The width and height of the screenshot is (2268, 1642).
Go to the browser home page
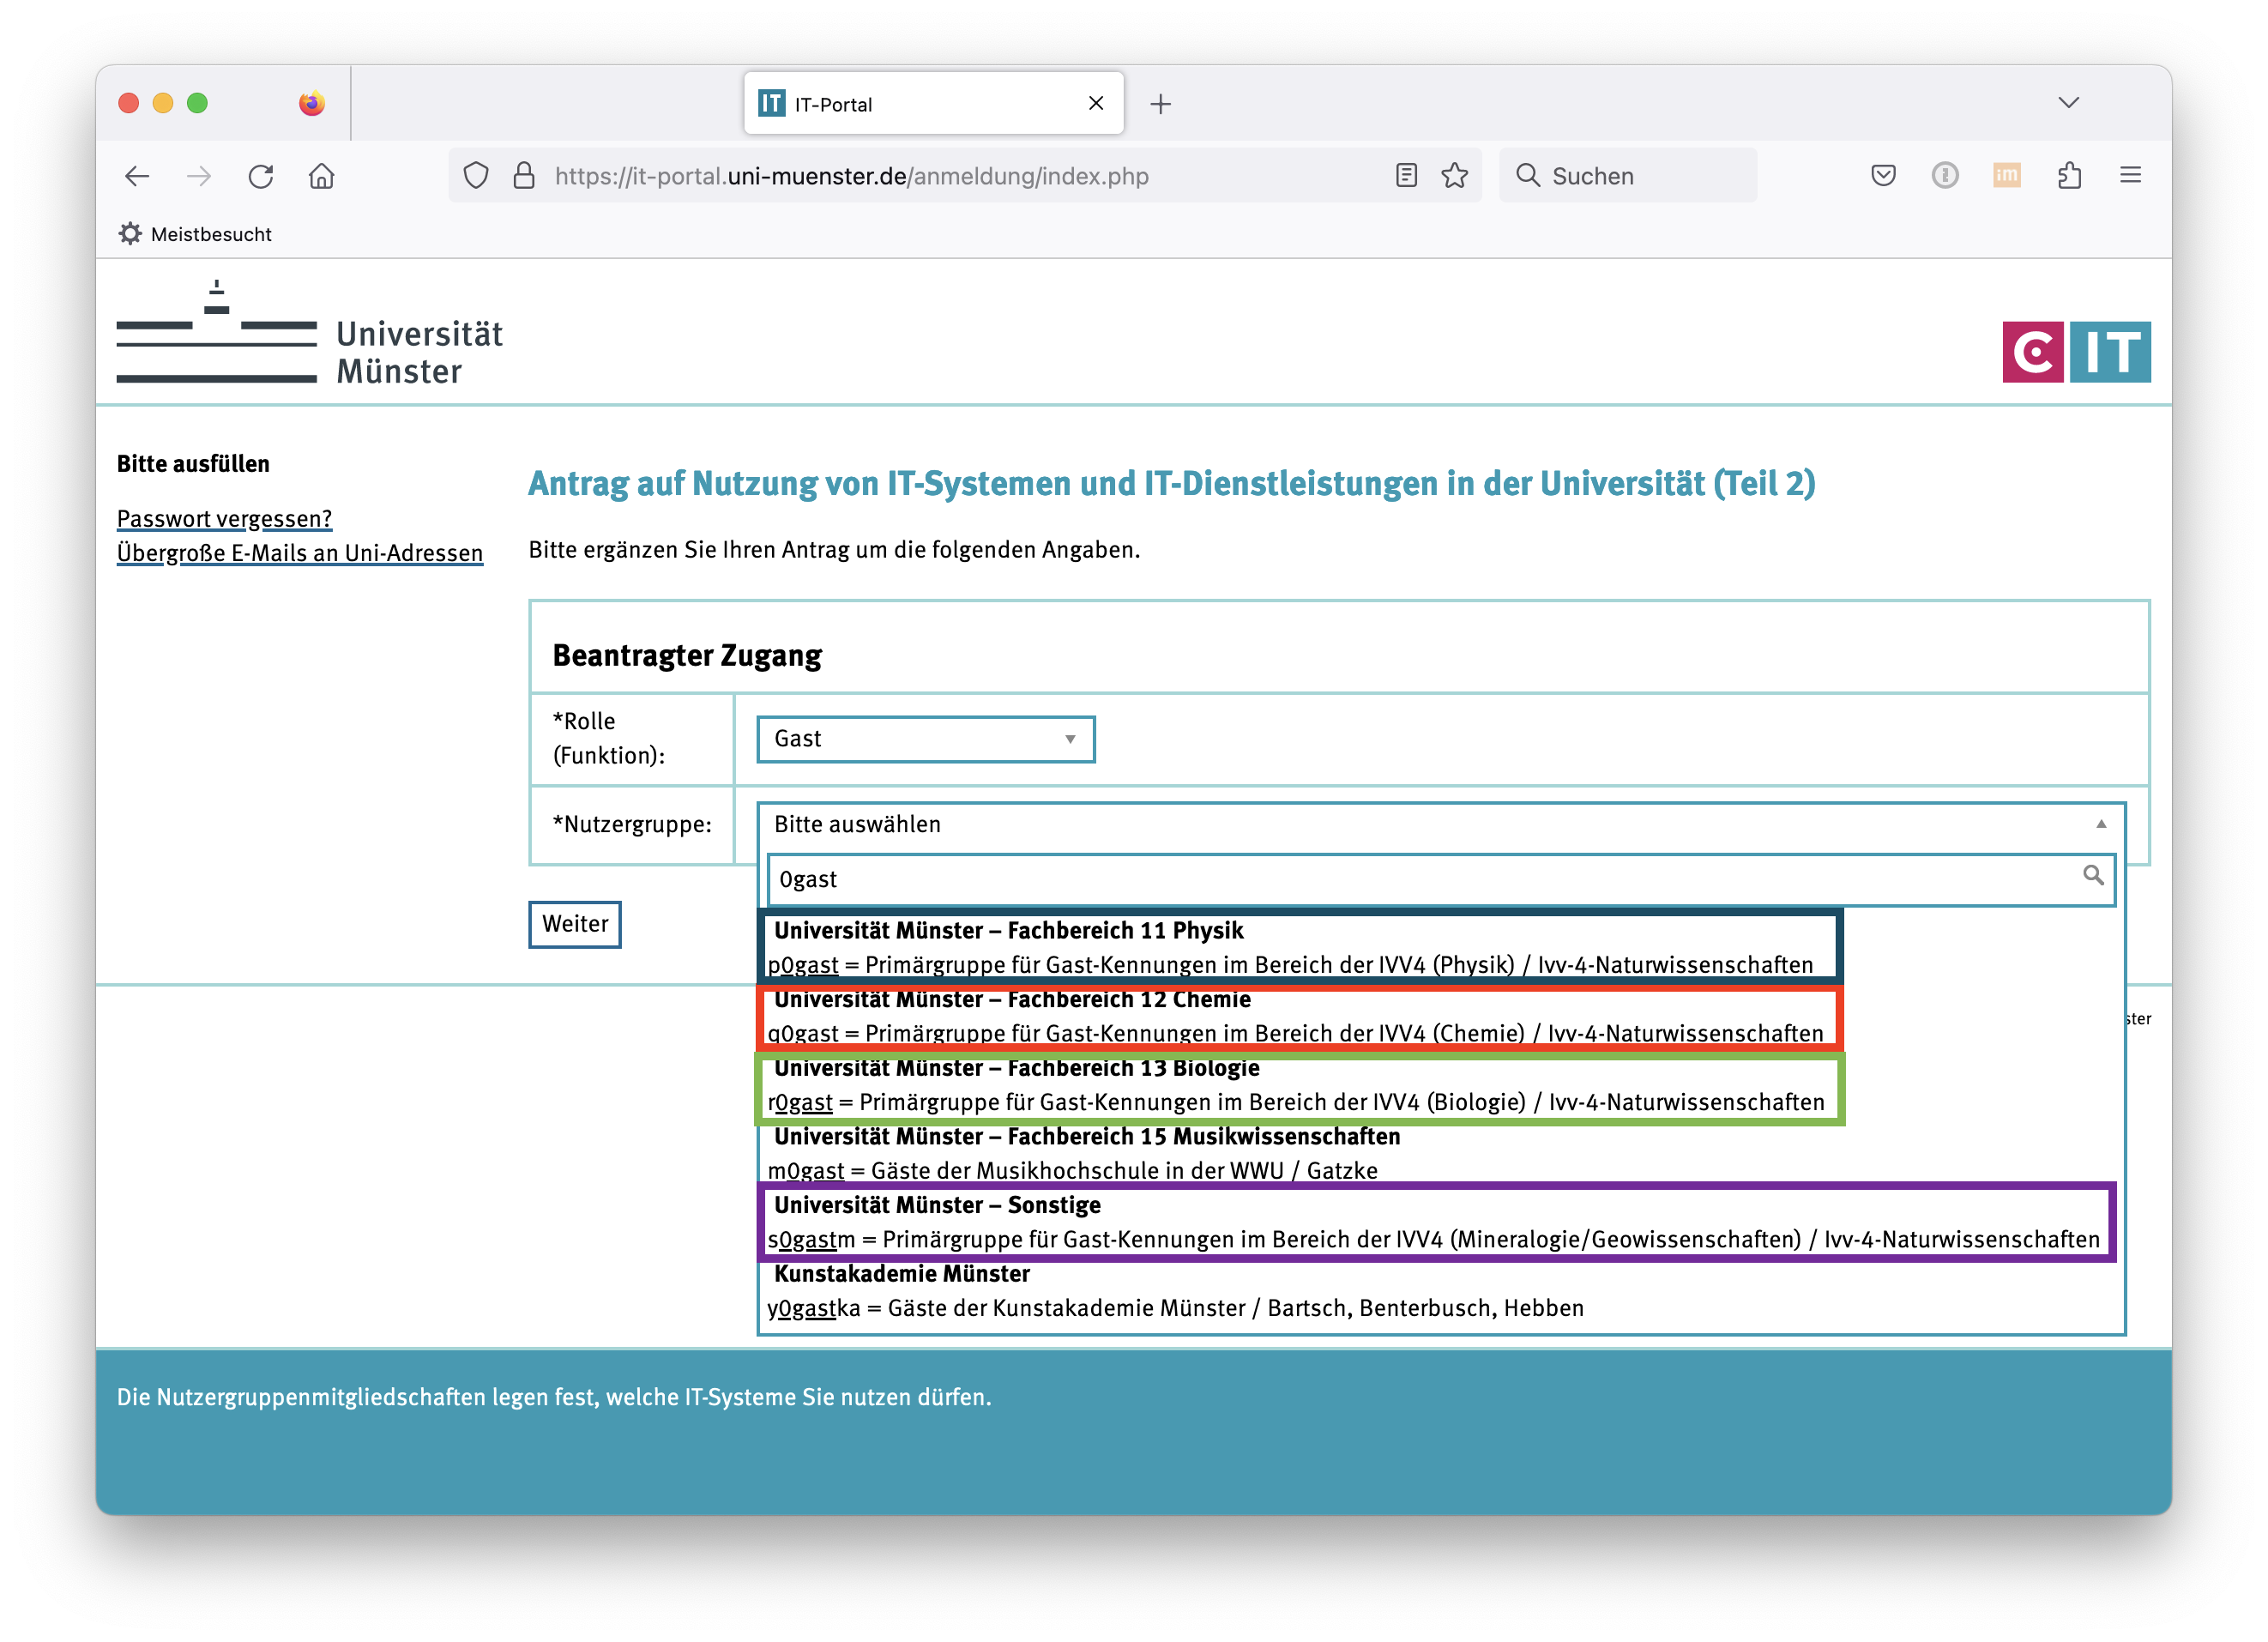coord(322,176)
